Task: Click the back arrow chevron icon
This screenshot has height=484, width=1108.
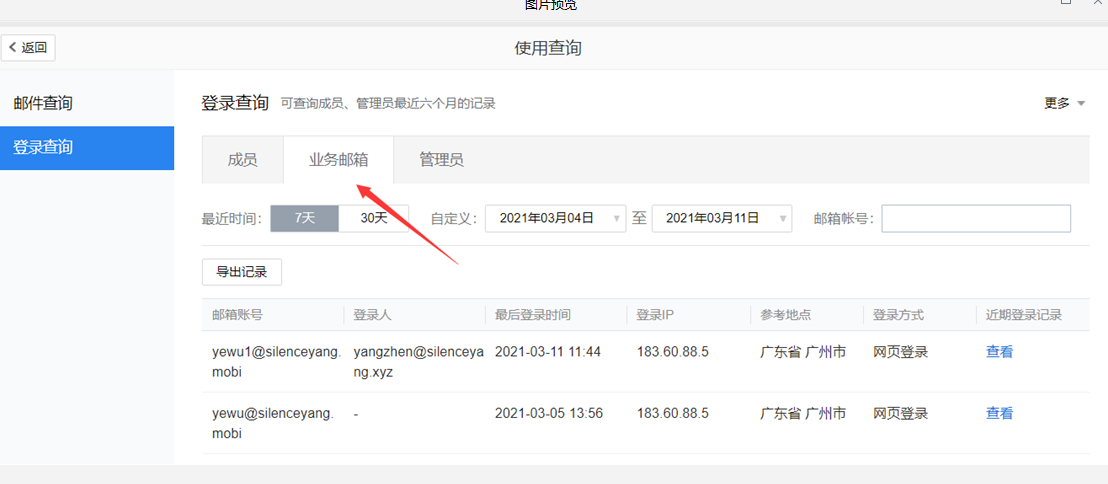Action: pos(13,47)
